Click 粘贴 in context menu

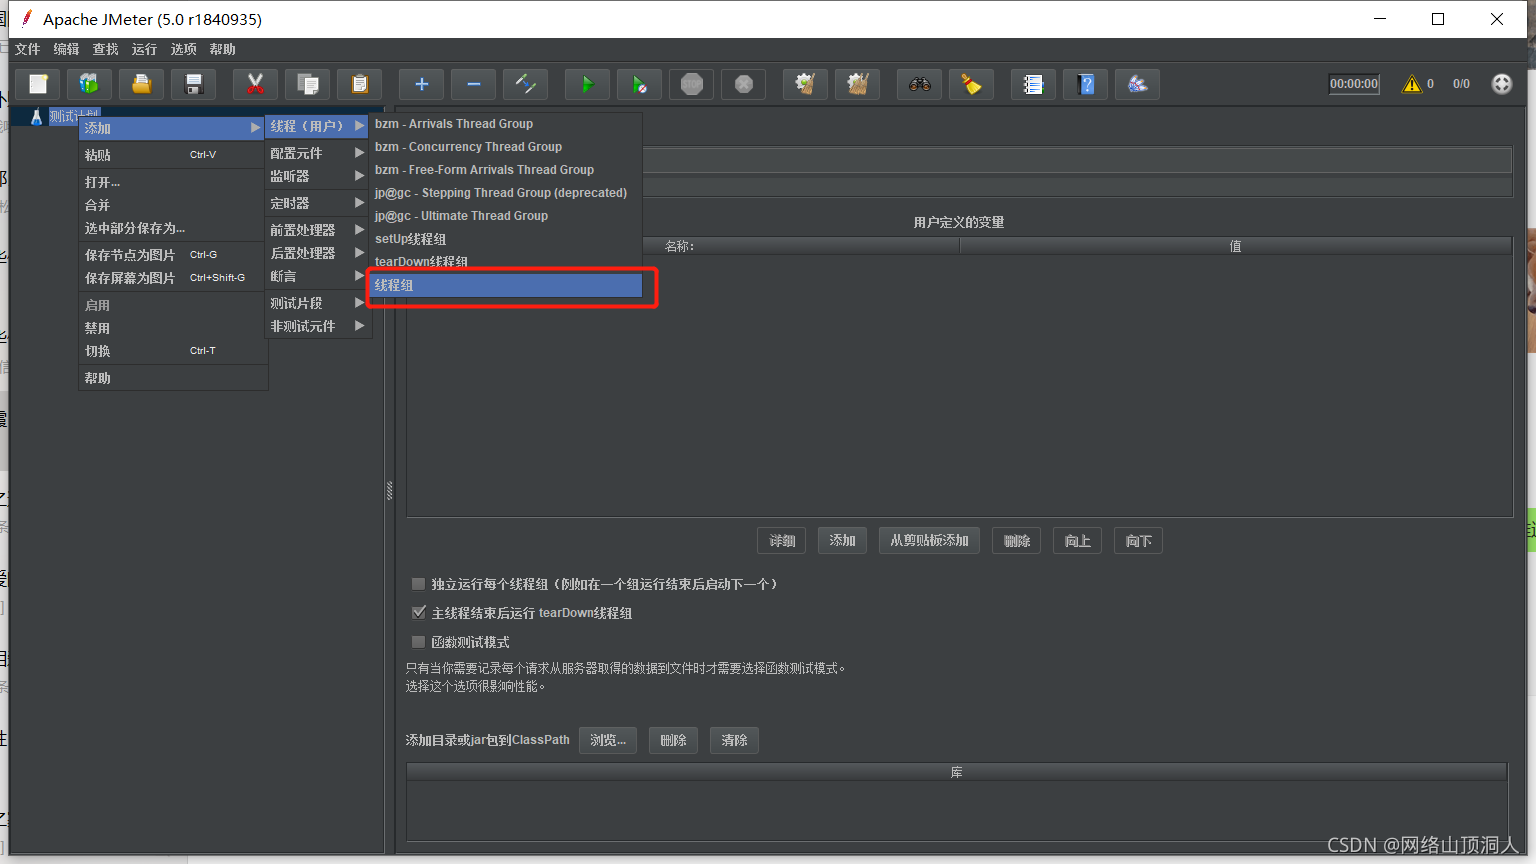coord(172,155)
